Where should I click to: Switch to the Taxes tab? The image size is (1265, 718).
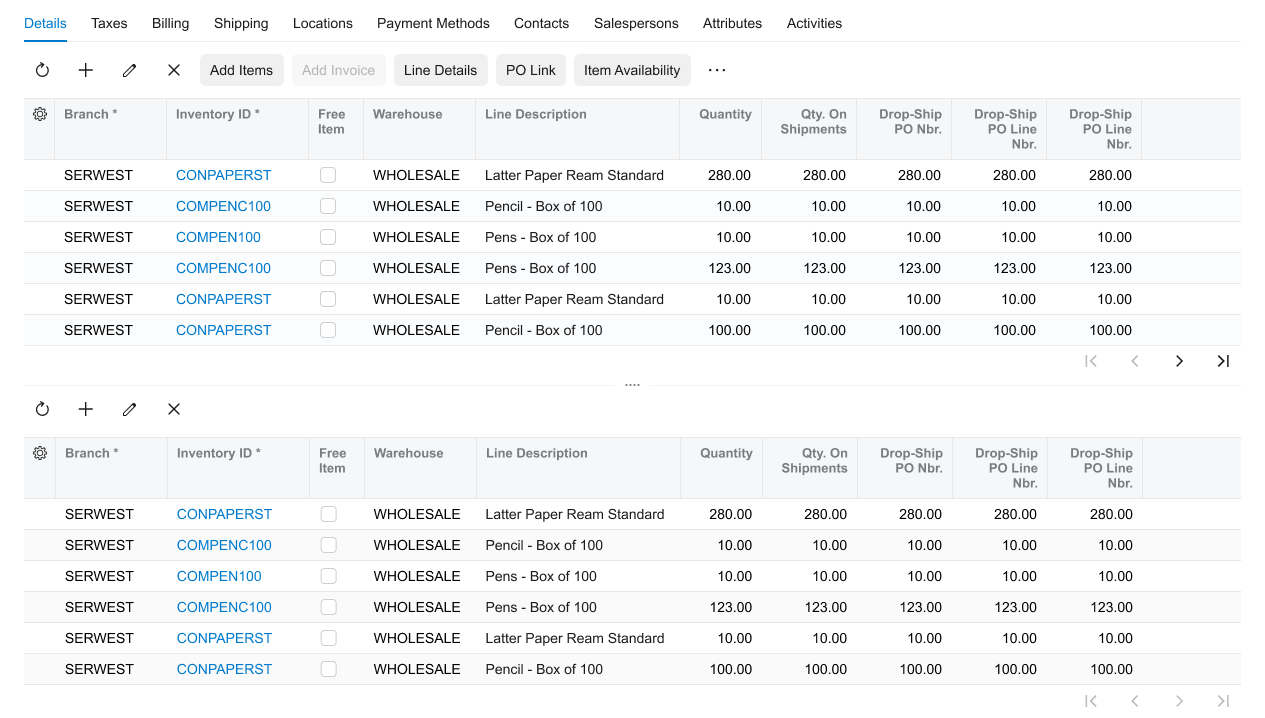[109, 23]
